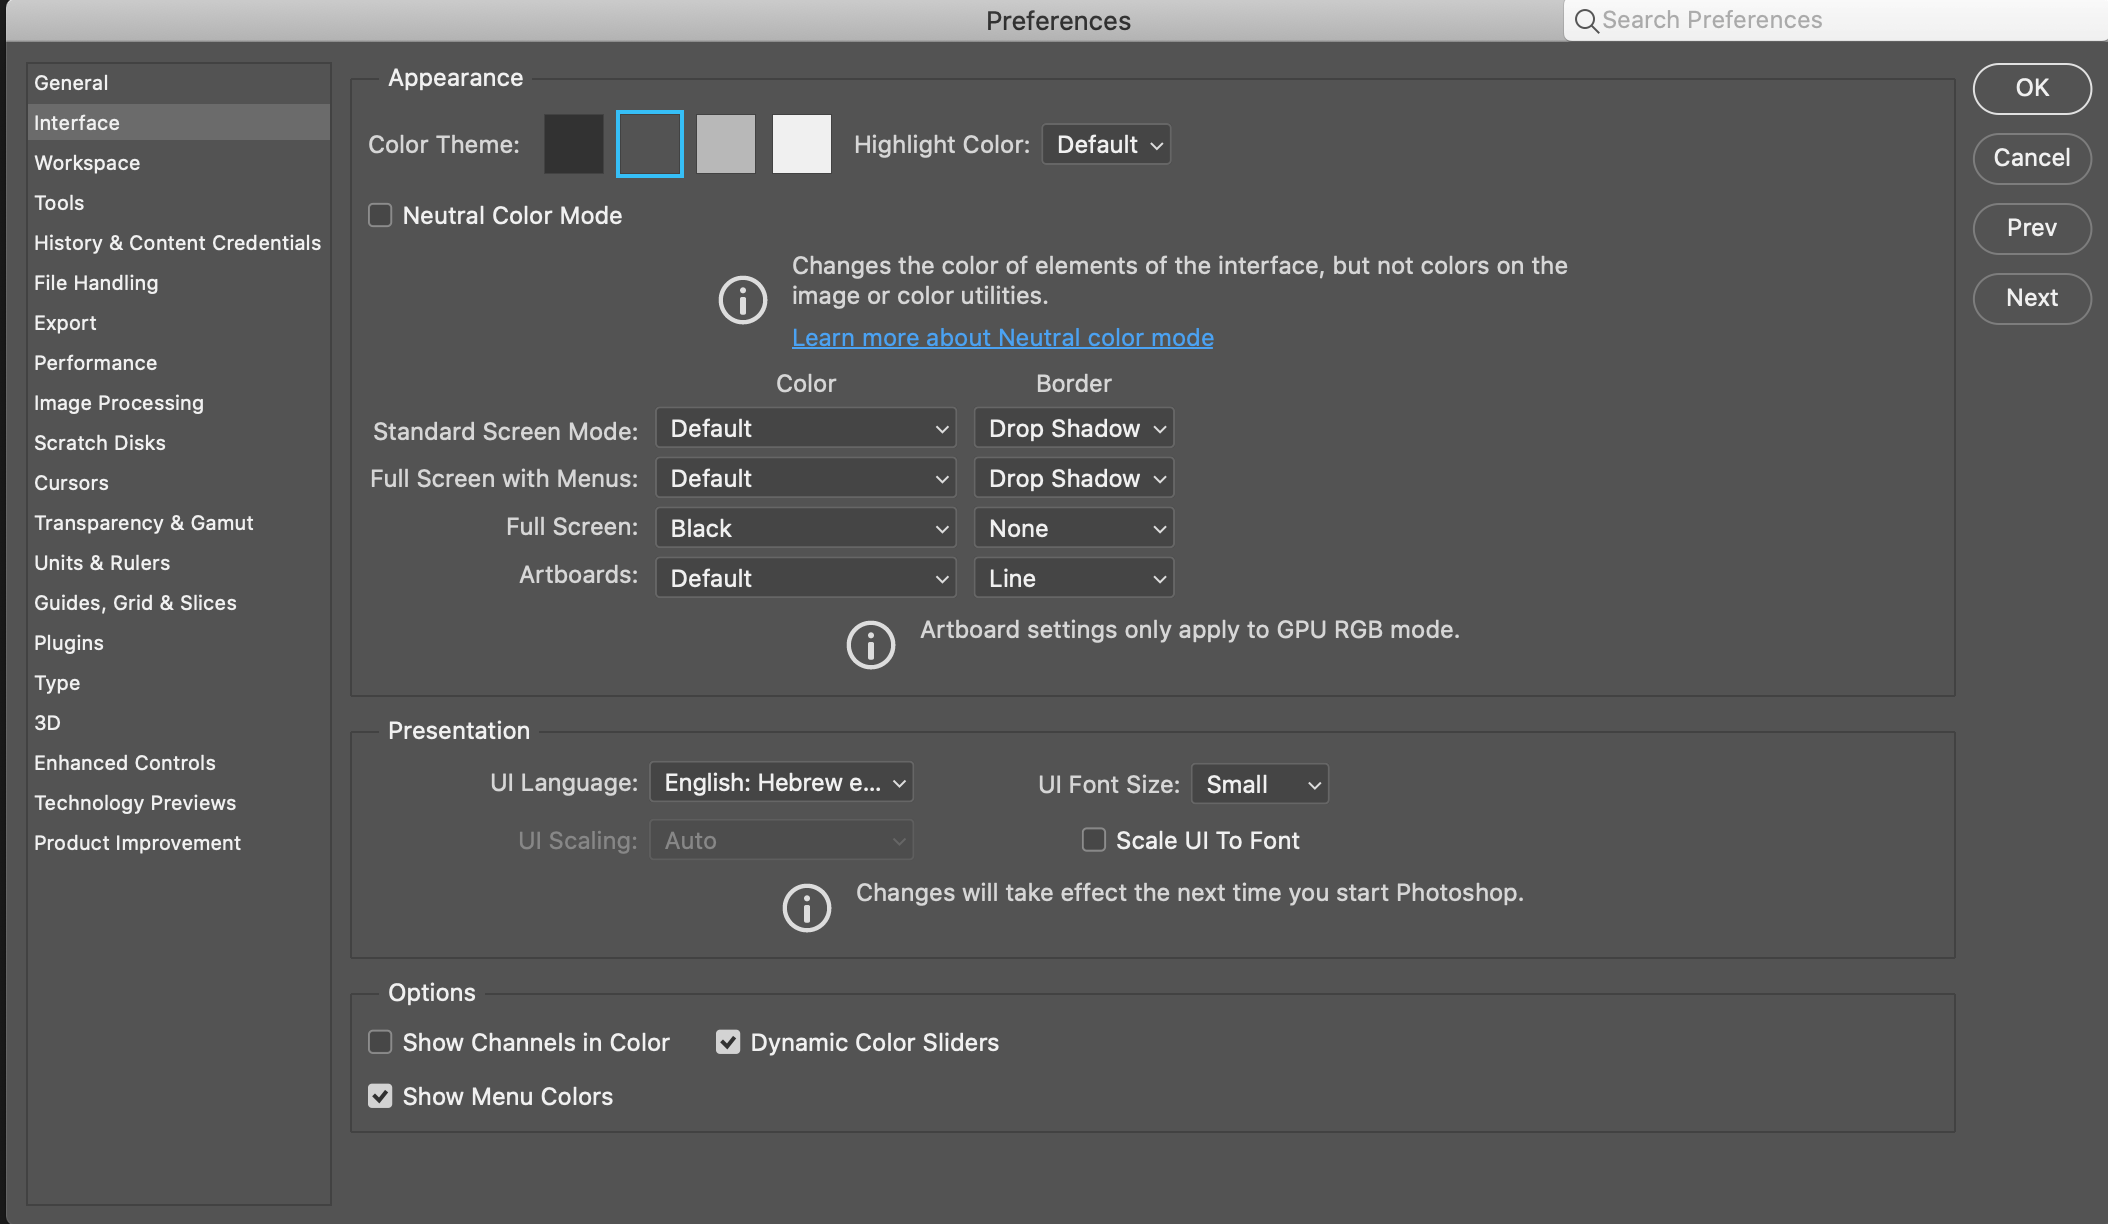Click the Next button

(2031, 298)
